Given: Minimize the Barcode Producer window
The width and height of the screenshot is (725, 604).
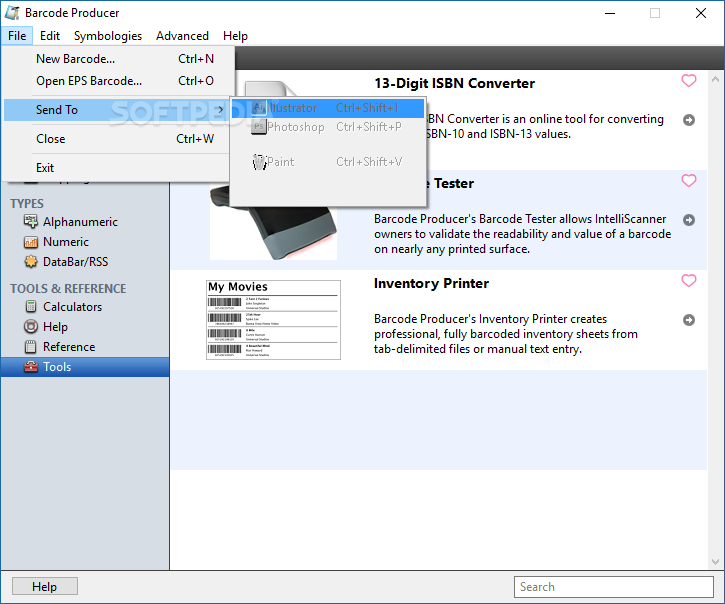Looking at the screenshot, I should click(x=610, y=13).
